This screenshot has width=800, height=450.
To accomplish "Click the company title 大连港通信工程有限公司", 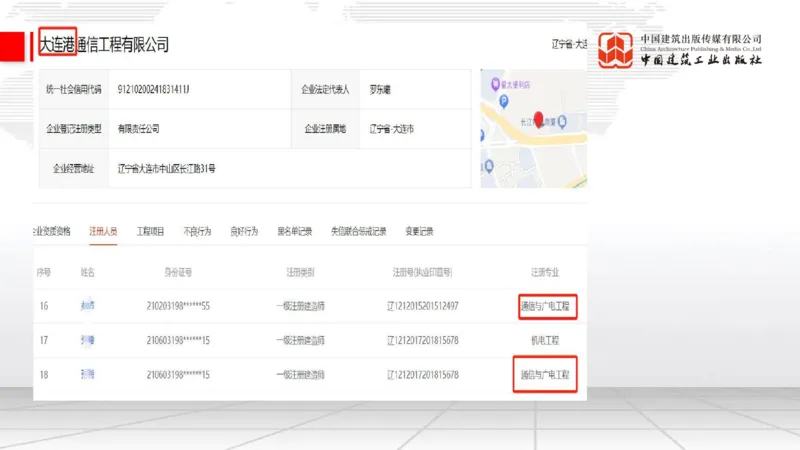I will [104, 44].
